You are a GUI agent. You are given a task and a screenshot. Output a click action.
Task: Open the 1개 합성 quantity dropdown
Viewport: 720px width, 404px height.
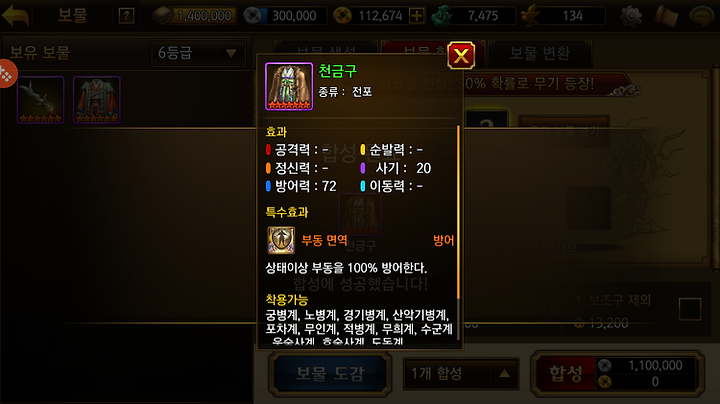461,373
